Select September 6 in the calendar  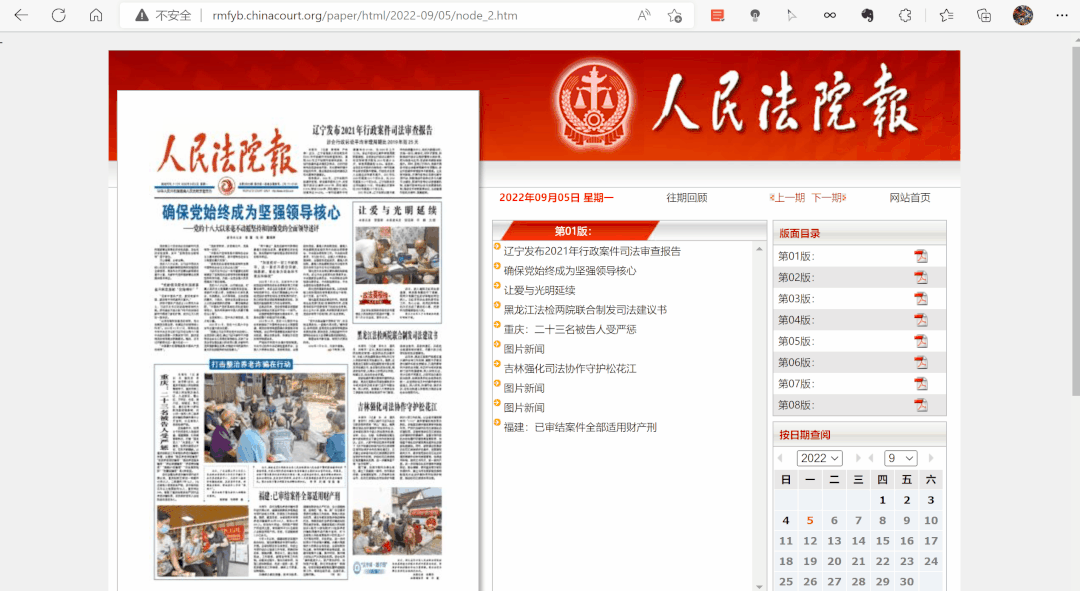coord(834,521)
